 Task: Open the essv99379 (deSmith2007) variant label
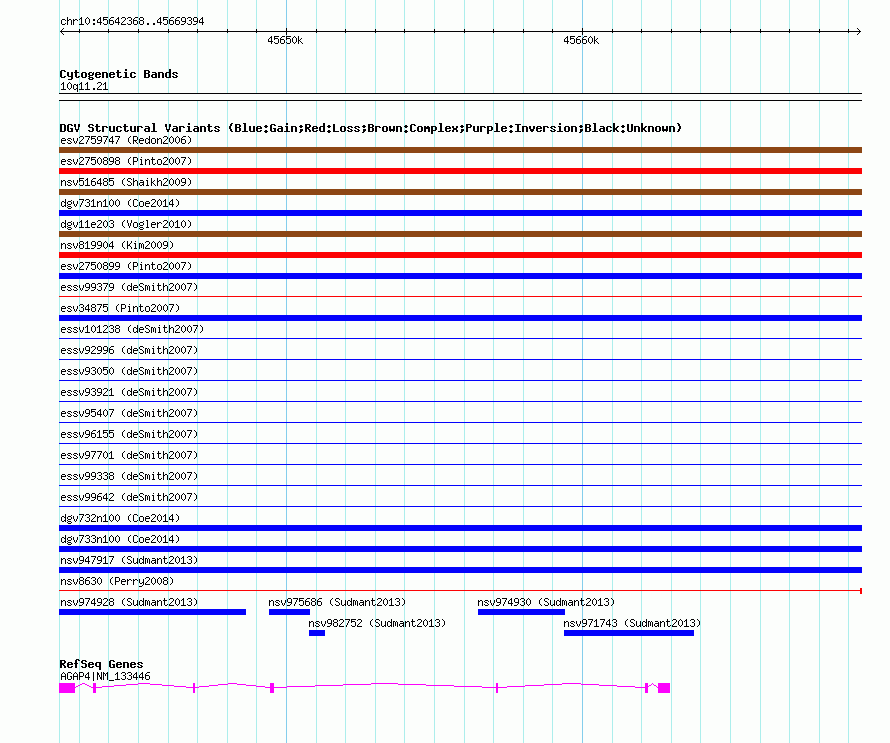pos(129,287)
